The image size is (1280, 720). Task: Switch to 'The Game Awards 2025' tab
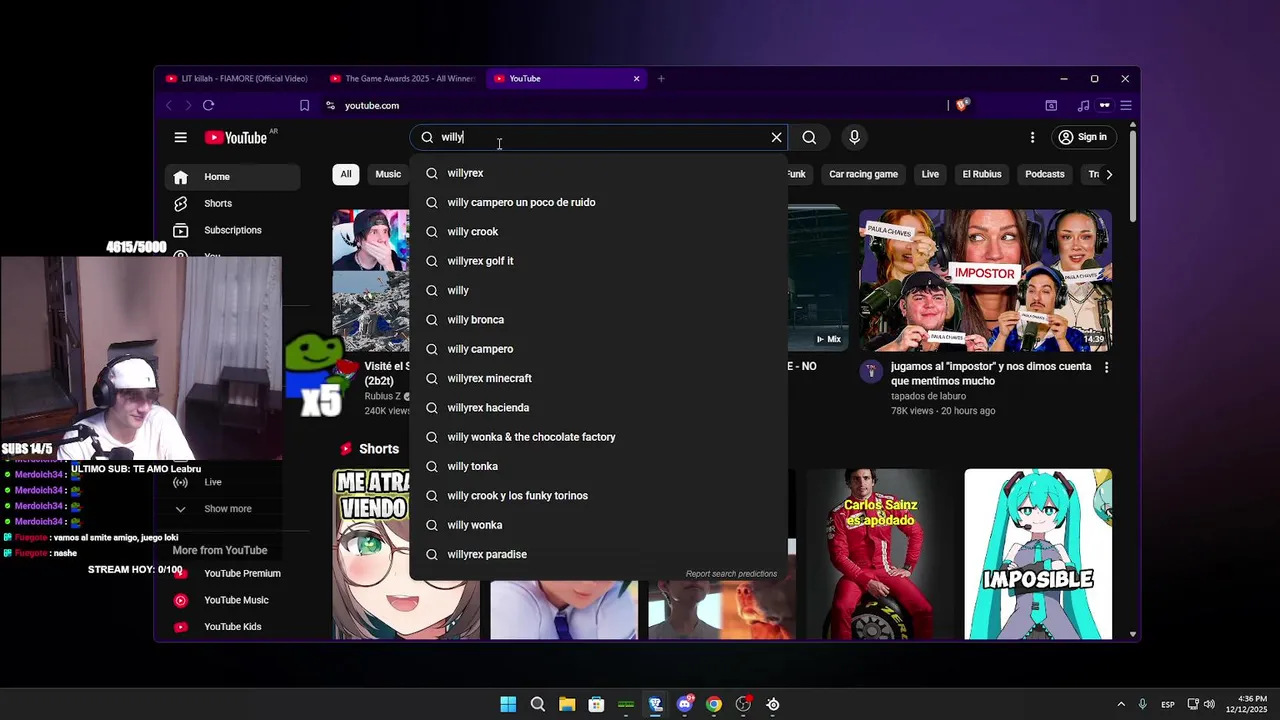(x=403, y=78)
